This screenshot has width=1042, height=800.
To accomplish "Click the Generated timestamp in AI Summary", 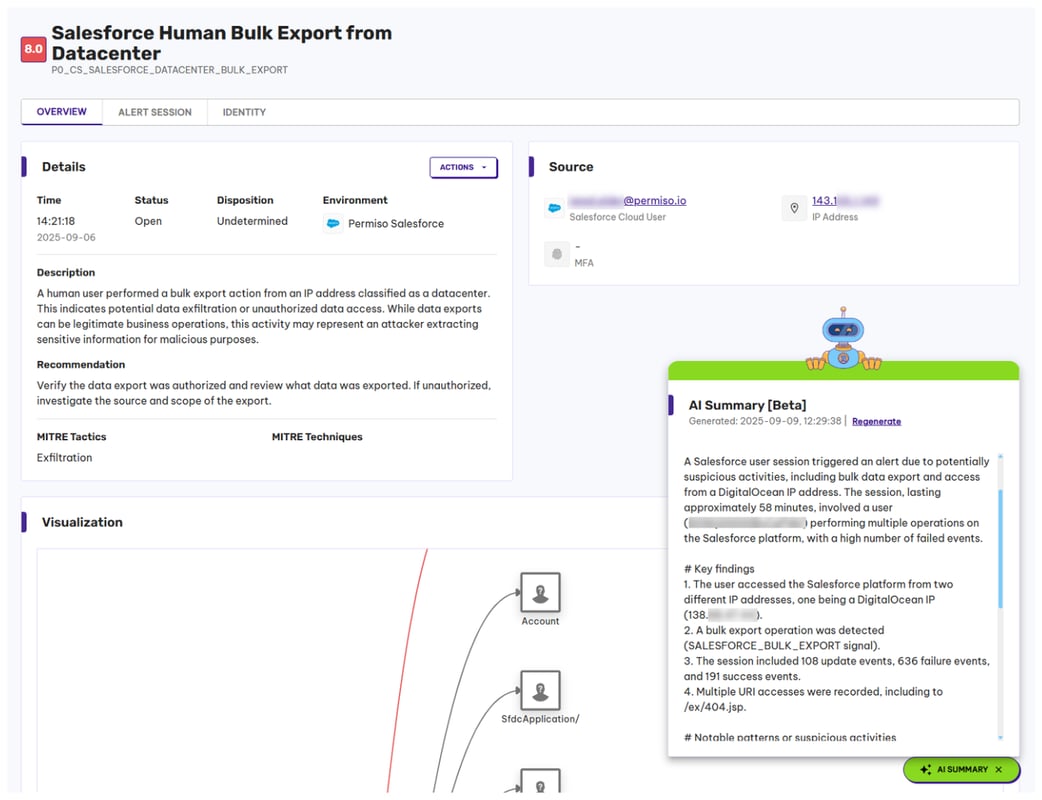I will click(765, 421).
